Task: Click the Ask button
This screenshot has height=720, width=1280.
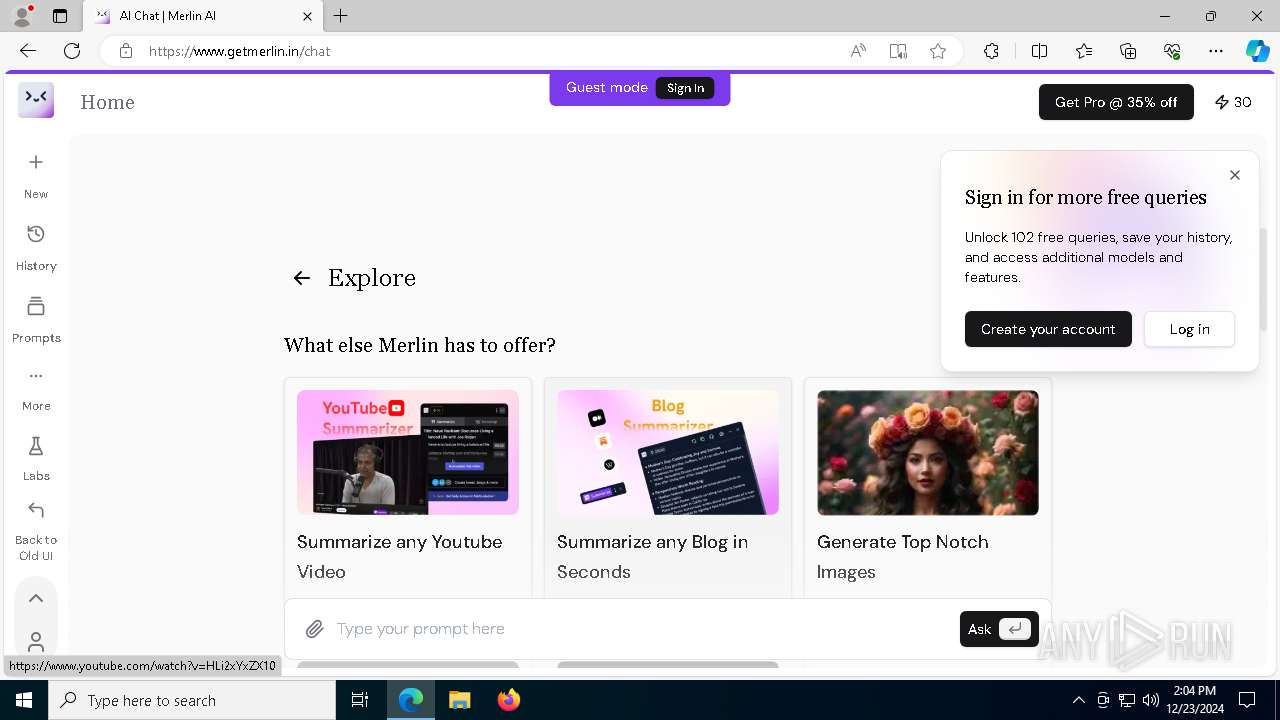Action: pyautogui.click(x=999, y=629)
